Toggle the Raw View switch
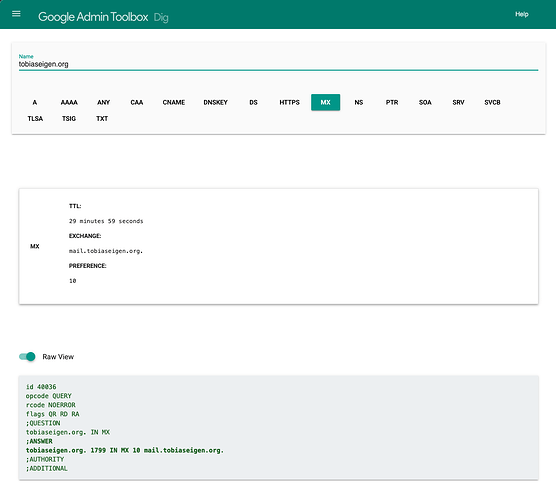Screen dimensions: 556x500 (27, 356)
